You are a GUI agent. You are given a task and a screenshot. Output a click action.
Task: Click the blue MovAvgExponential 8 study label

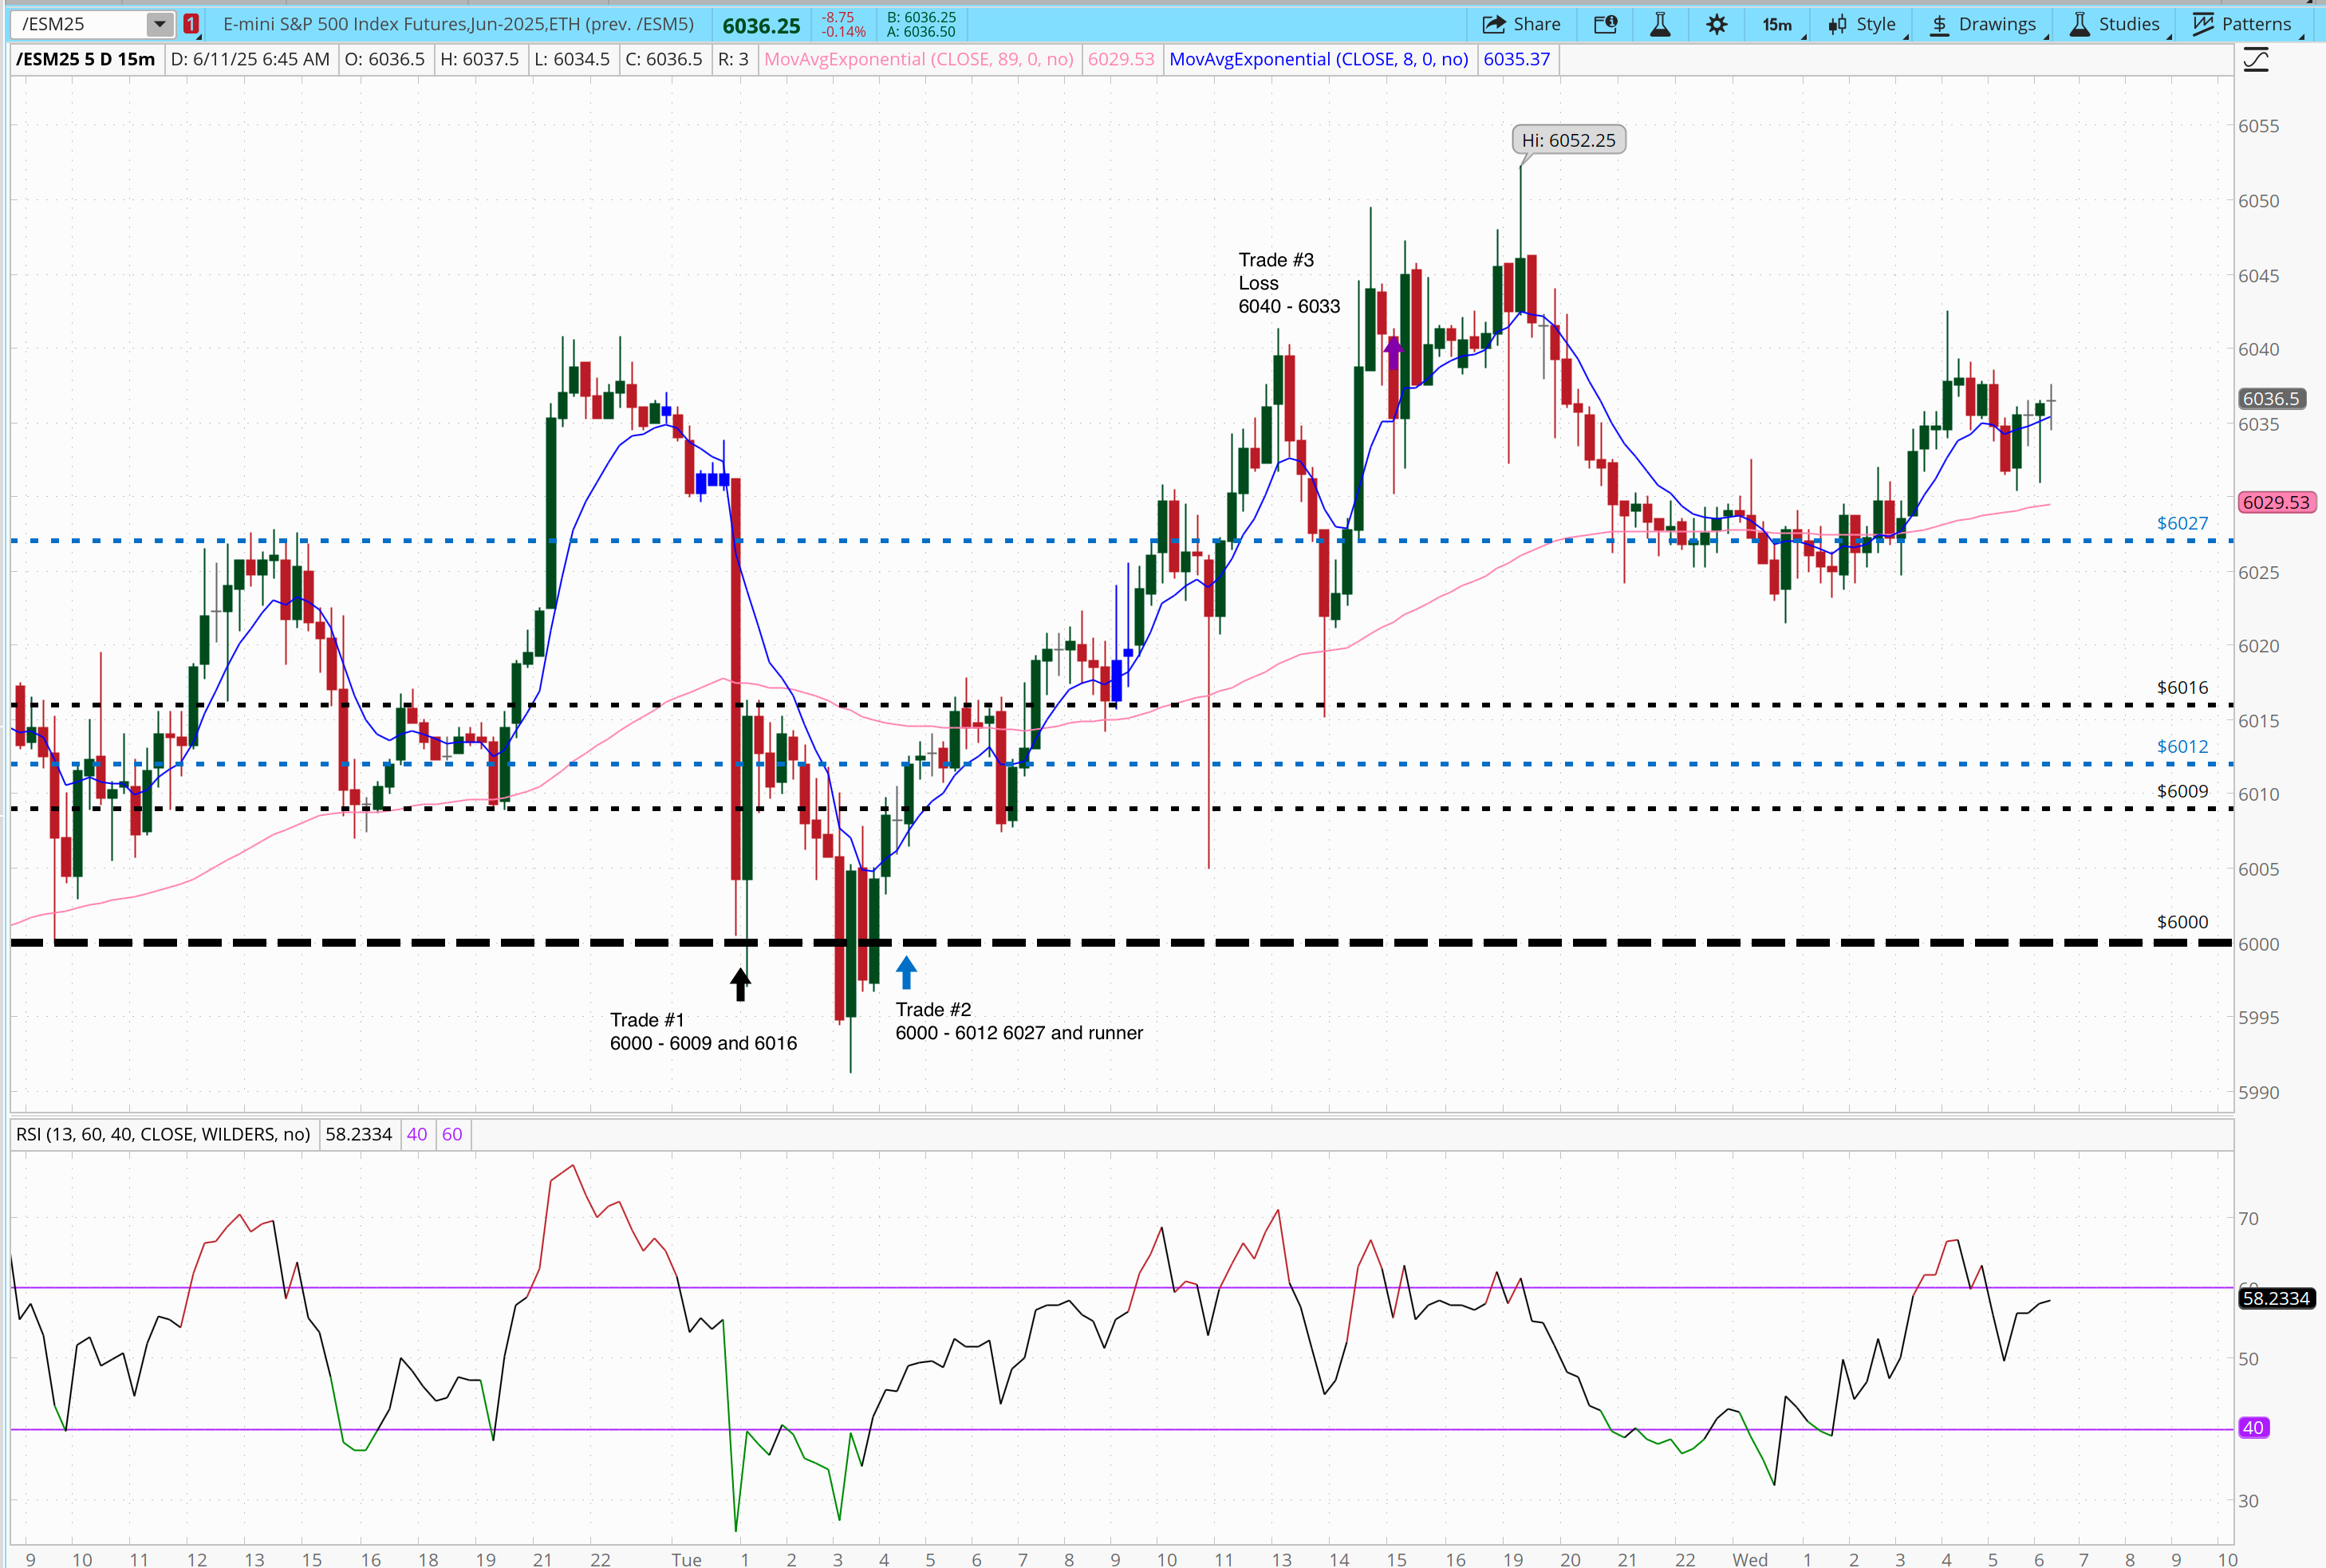(x=1318, y=59)
